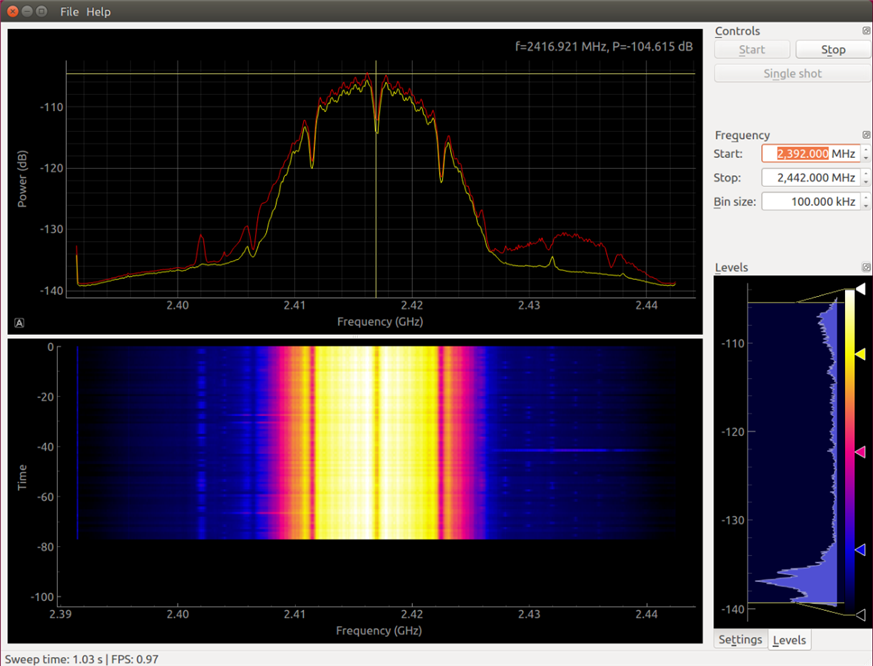Open the File menu
Screen dimensions: 873x666
[x=69, y=12]
